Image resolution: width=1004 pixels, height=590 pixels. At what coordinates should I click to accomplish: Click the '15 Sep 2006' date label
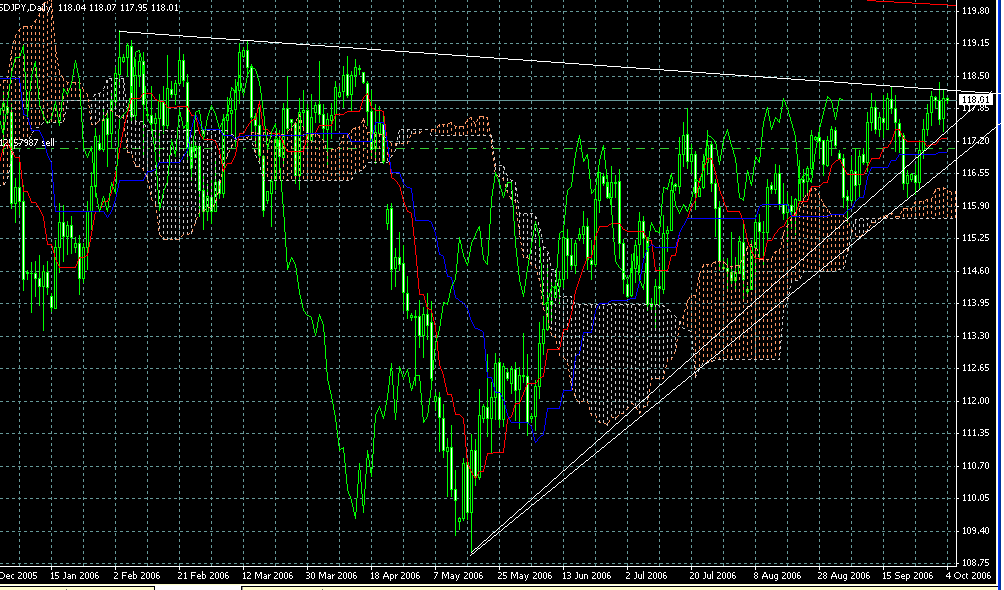tap(908, 575)
